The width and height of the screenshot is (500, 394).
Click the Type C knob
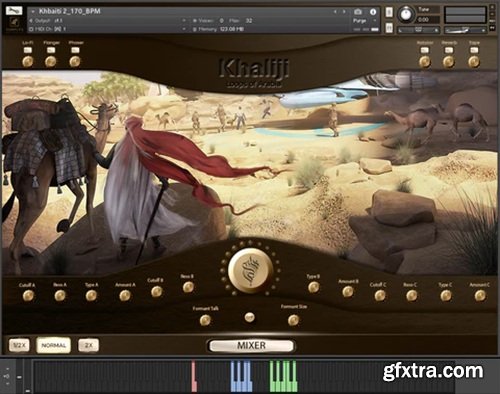(x=446, y=296)
